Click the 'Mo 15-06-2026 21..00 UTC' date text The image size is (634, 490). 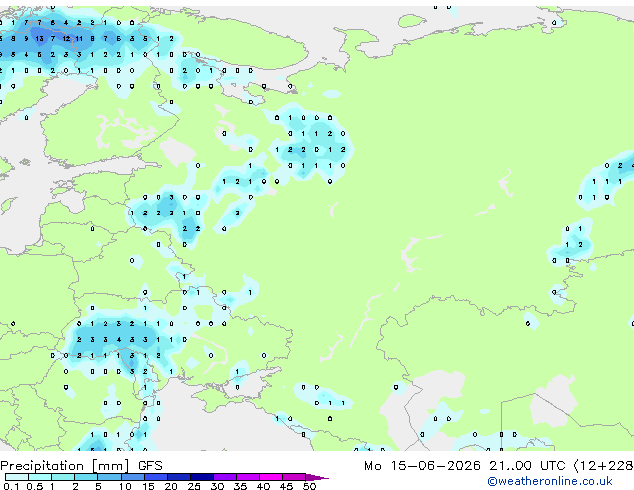tap(465, 466)
